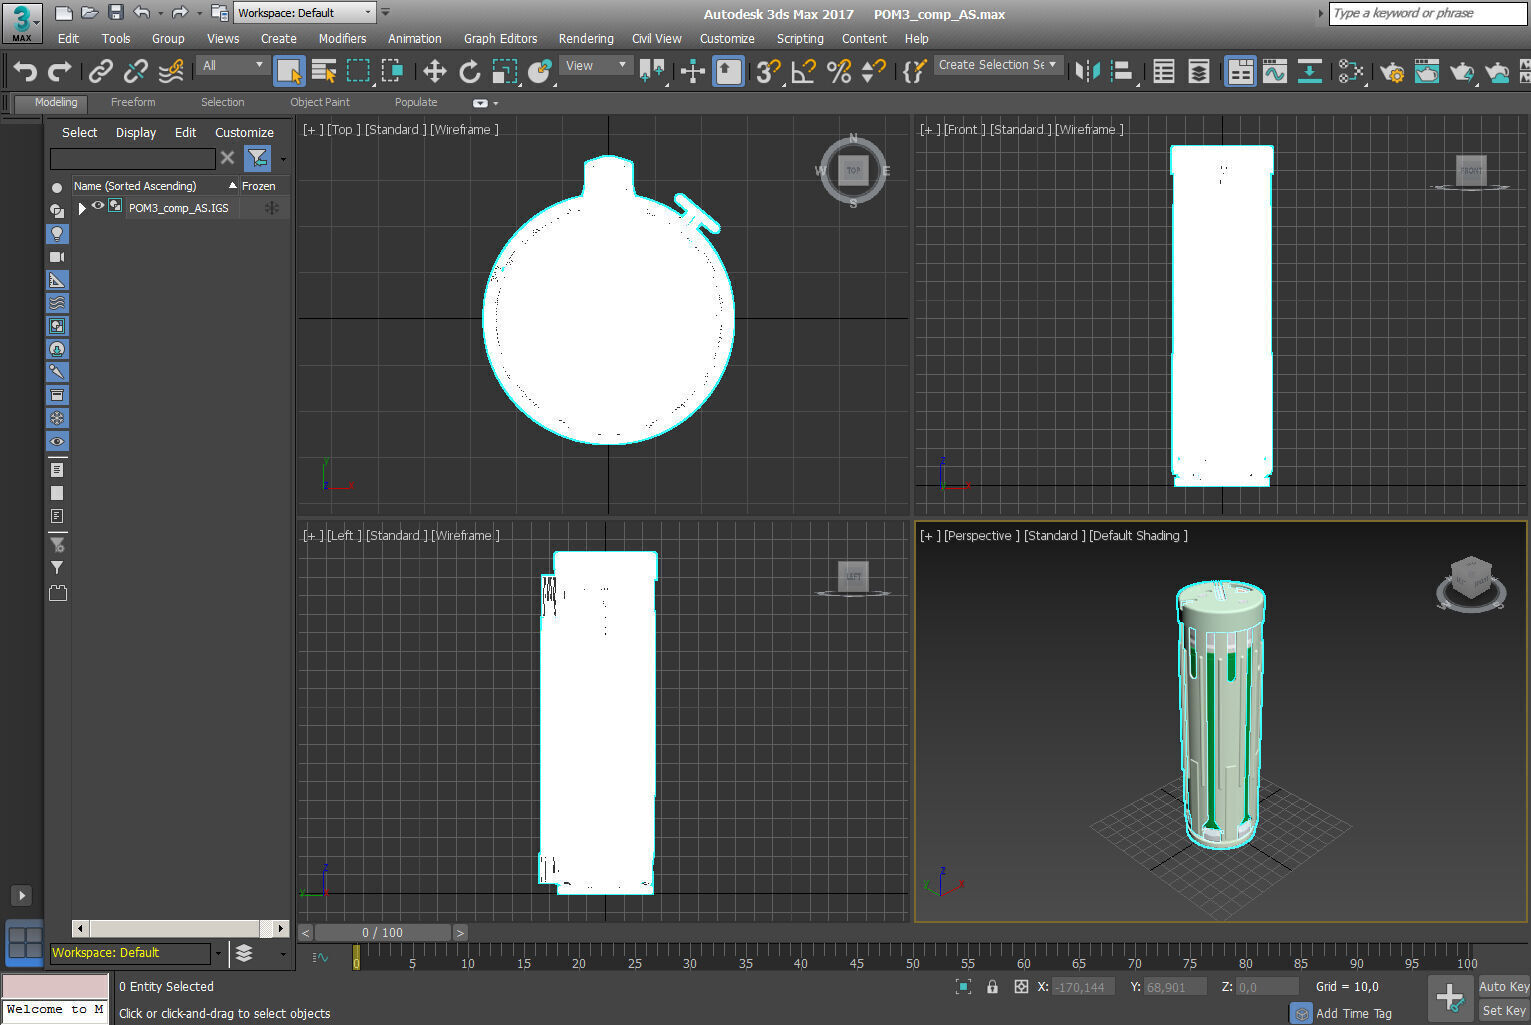Toggle frozen state of POM3_comp_AS.IGS
Screen dimensions: 1531x1025
[271, 208]
